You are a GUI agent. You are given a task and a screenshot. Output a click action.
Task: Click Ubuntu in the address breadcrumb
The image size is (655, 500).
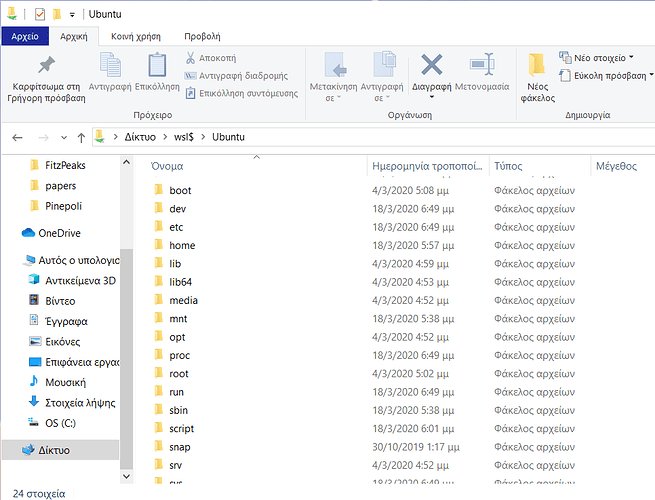pyautogui.click(x=228, y=137)
